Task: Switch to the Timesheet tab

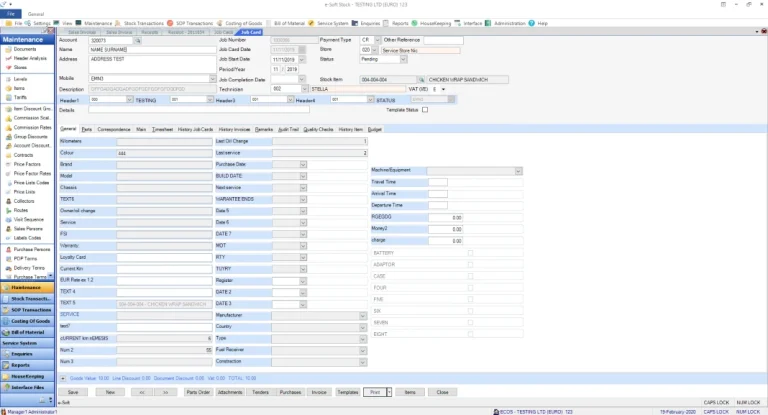Action: coord(163,129)
